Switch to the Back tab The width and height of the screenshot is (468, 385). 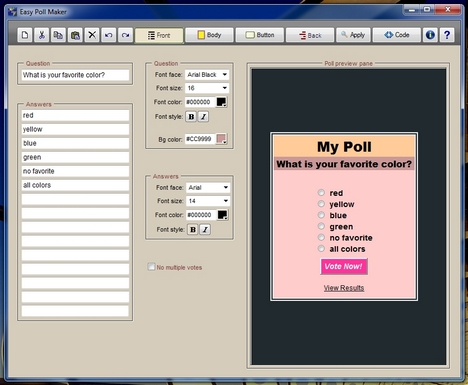pyautogui.click(x=310, y=35)
